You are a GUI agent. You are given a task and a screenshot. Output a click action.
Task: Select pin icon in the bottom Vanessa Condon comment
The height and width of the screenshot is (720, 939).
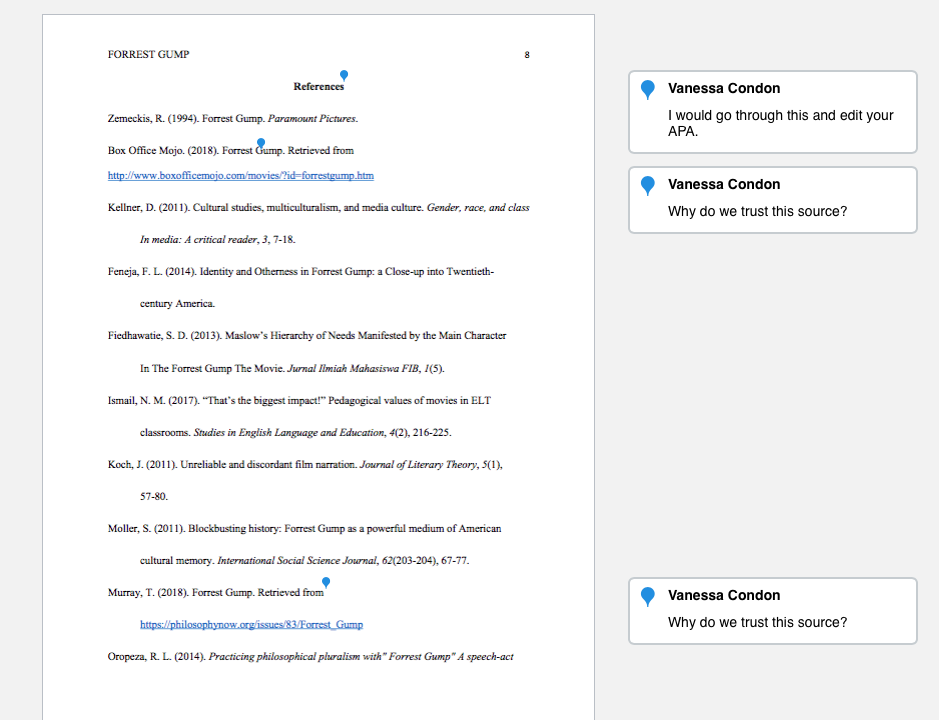coord(647,597)
